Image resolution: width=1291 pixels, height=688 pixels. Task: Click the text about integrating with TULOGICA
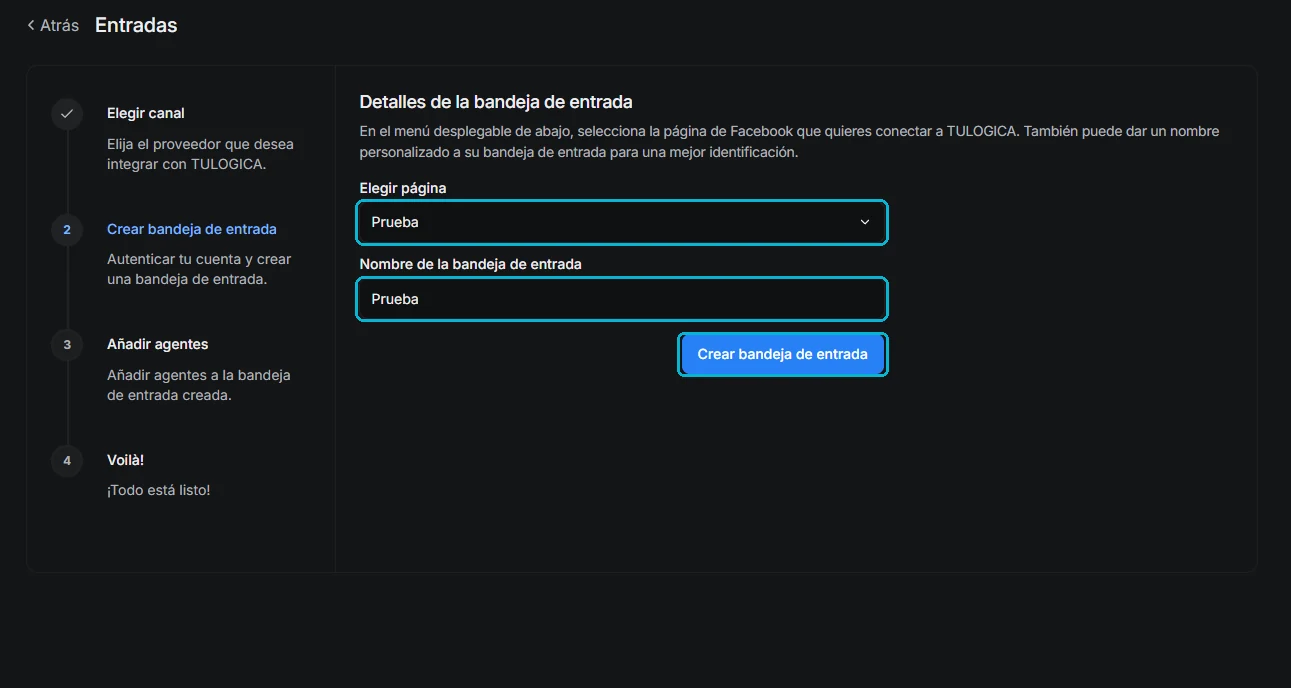200,154
